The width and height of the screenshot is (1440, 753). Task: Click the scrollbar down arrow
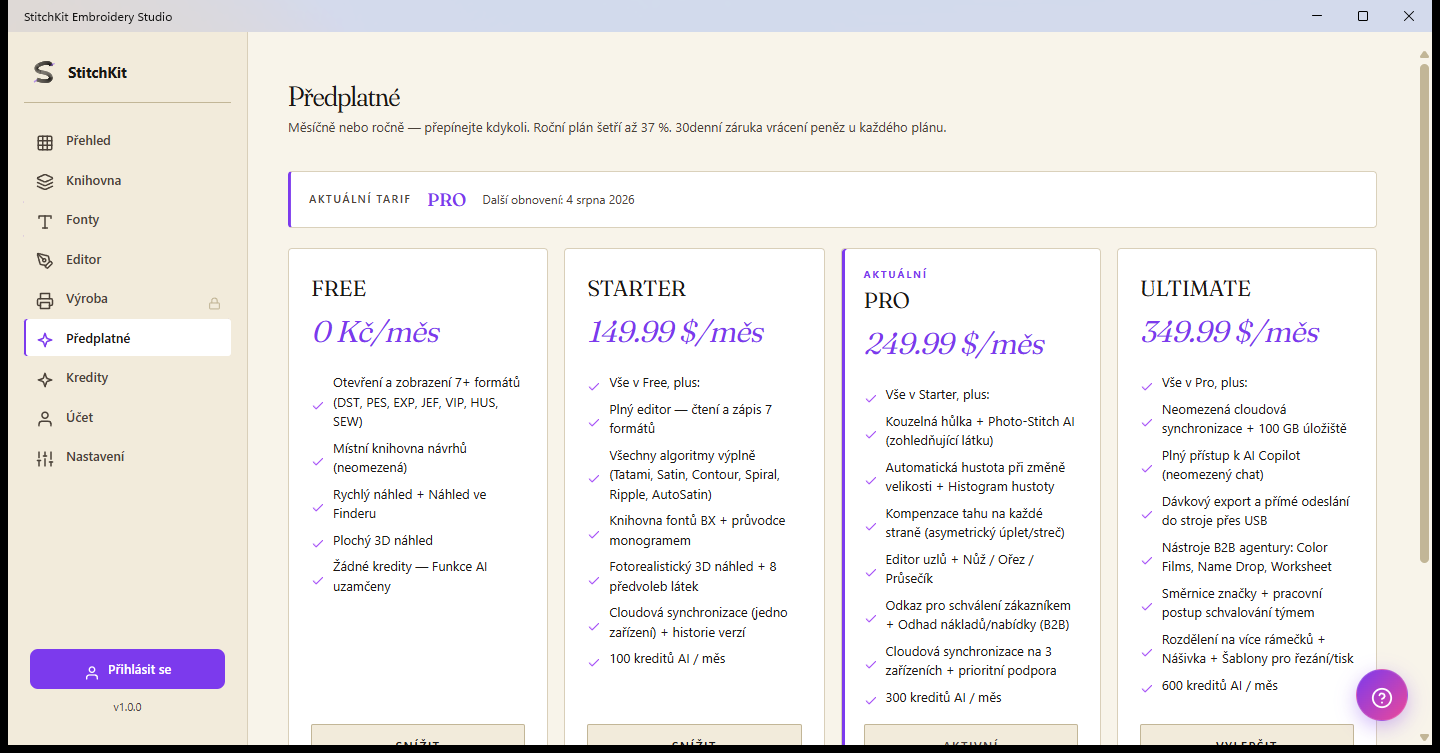1425,737
